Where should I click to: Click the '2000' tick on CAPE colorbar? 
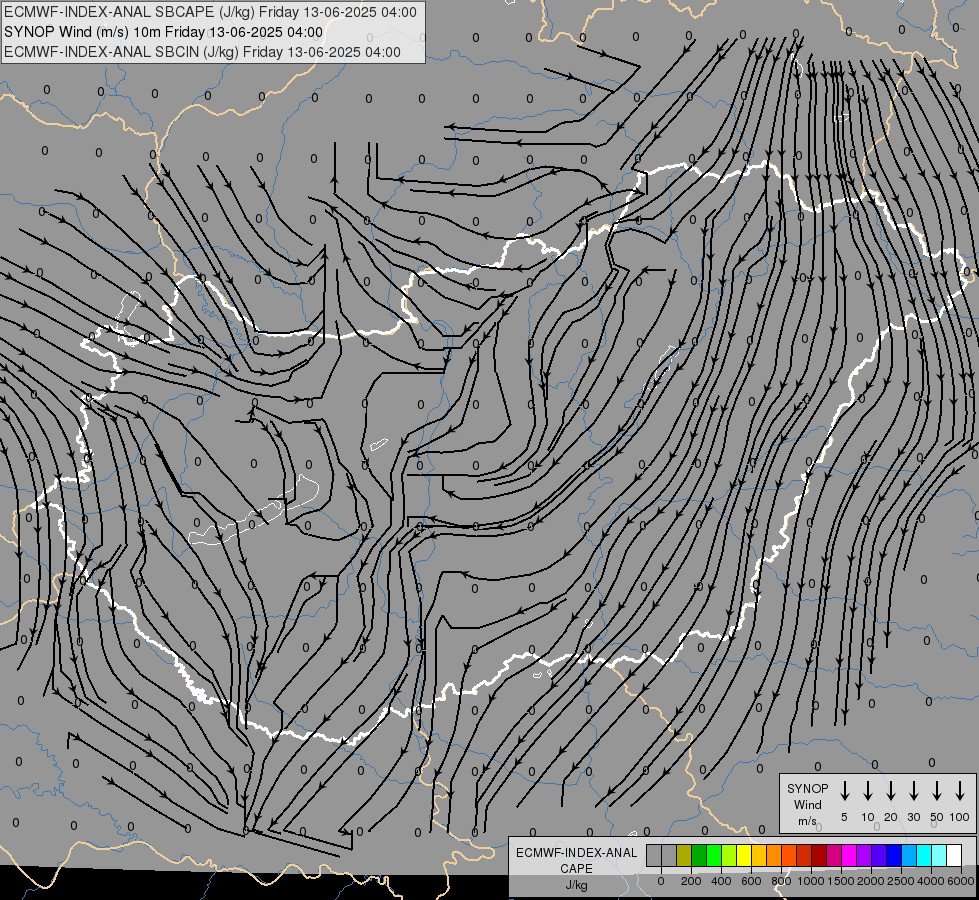(x=871, y=881)
